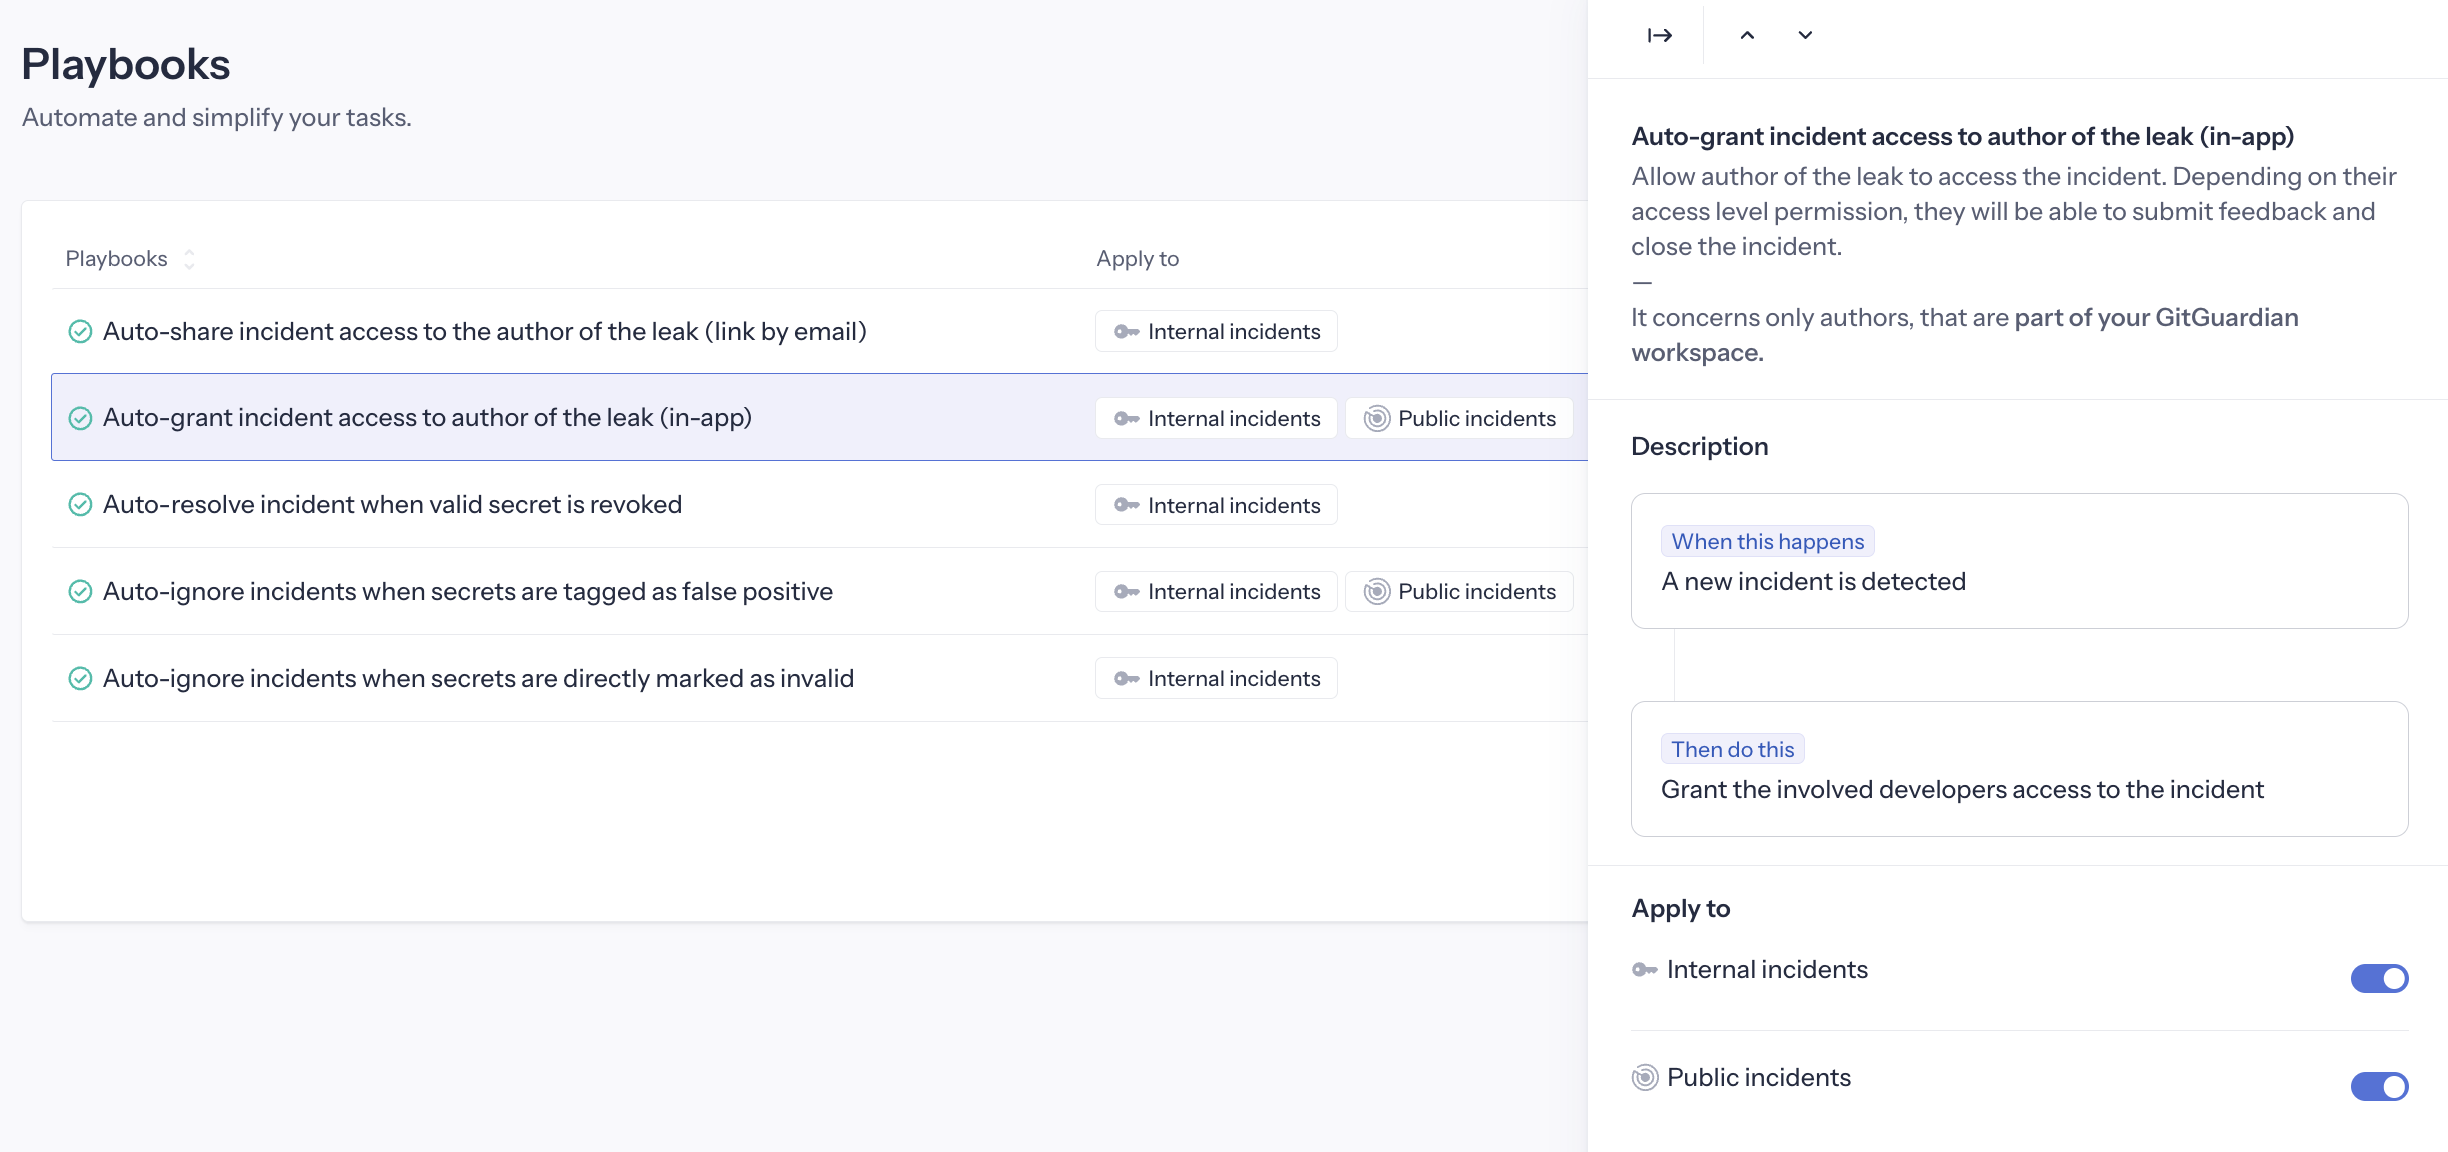Screen dimensions: 2448x1152
Task: Toggle Public incidents off for the selected playbook
Action: pyautogui.click(x=2380, y=1087)
